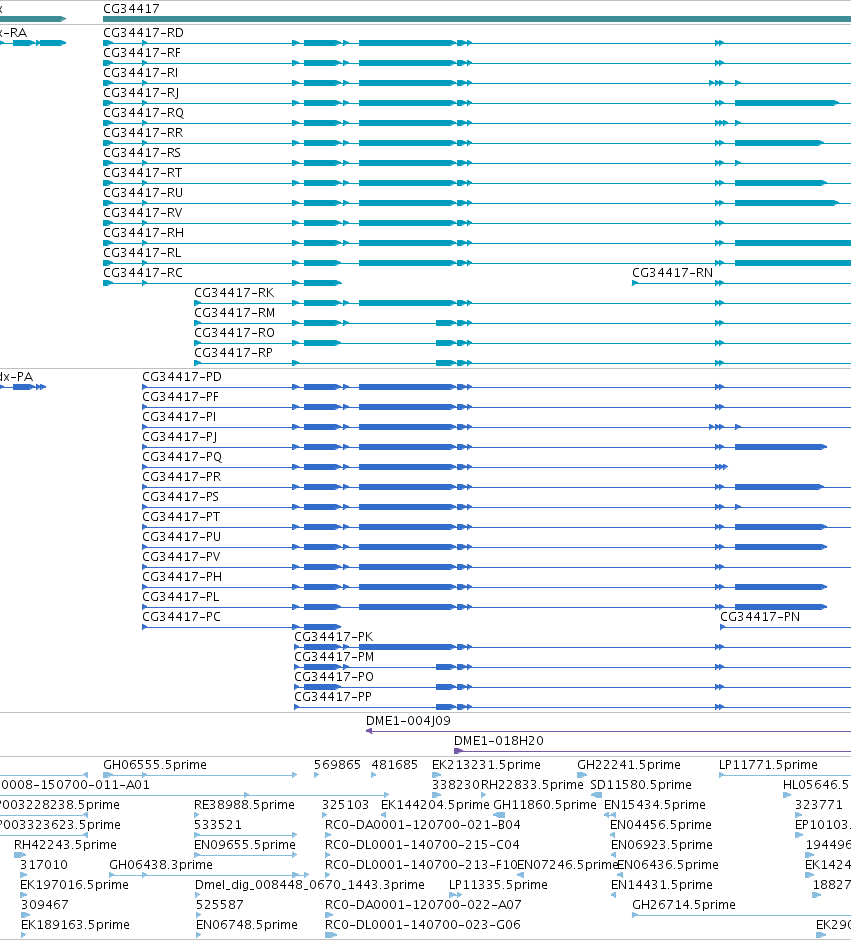Select the CG34417 gene label at top

[131, 9]
